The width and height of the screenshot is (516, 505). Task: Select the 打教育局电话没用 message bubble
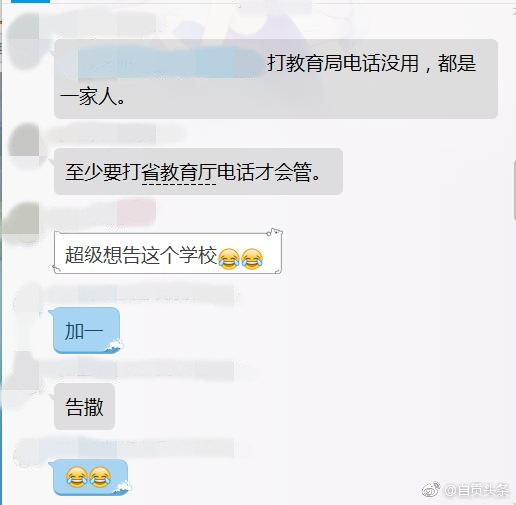click(x=276, y=79)
